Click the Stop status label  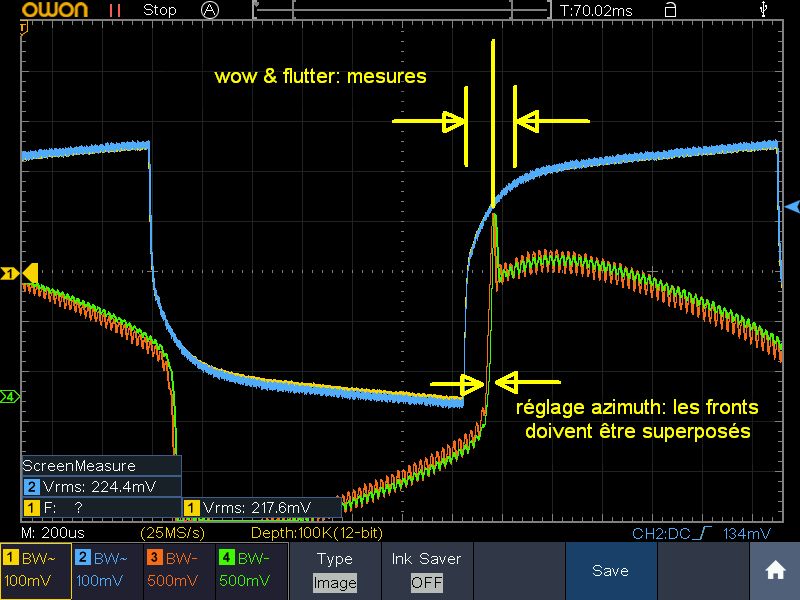(160, 10)
